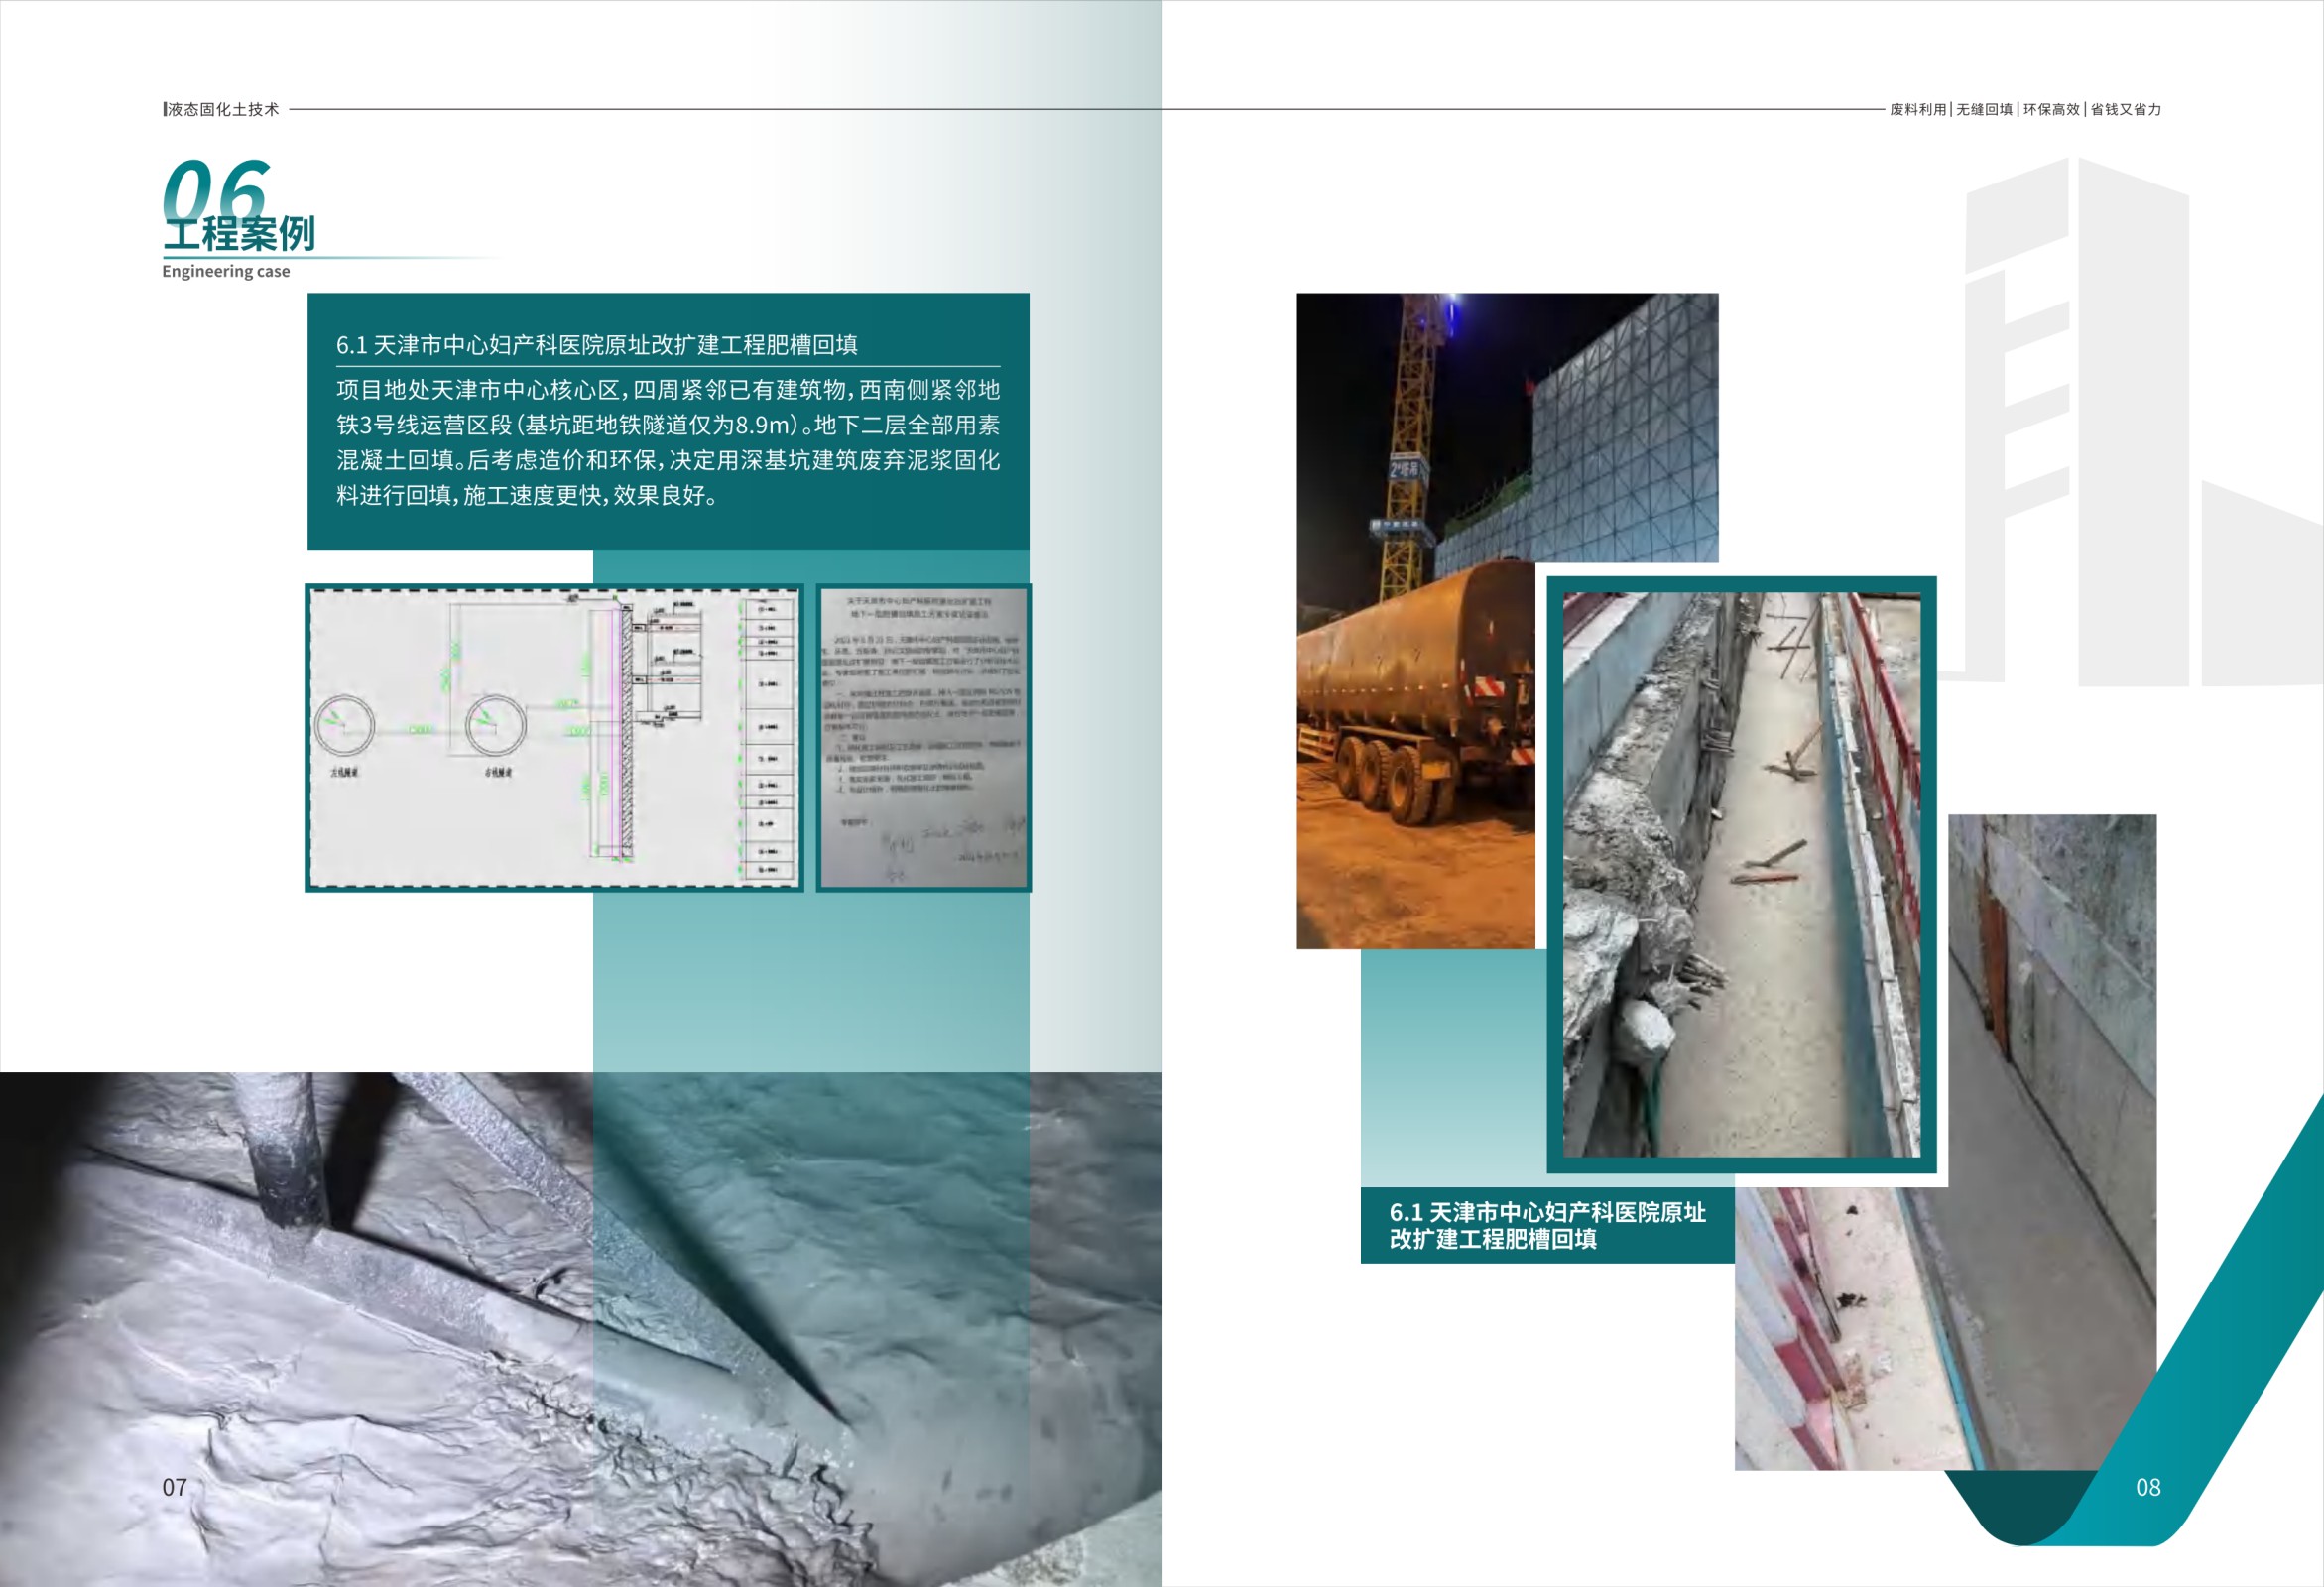Click the line starting "铁3号线运营区段"
The image size is (2324, 1587).
(x=668, y=425)
